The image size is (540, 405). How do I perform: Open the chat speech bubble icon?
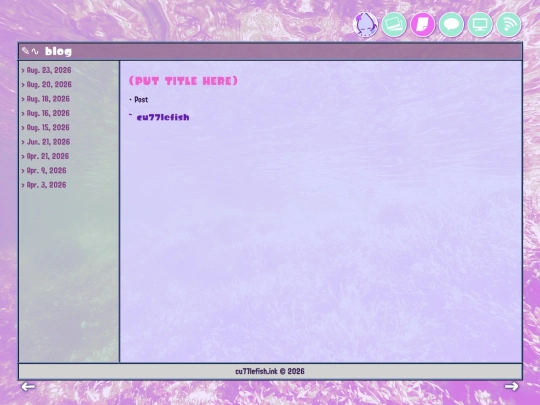tap(451, 24)
